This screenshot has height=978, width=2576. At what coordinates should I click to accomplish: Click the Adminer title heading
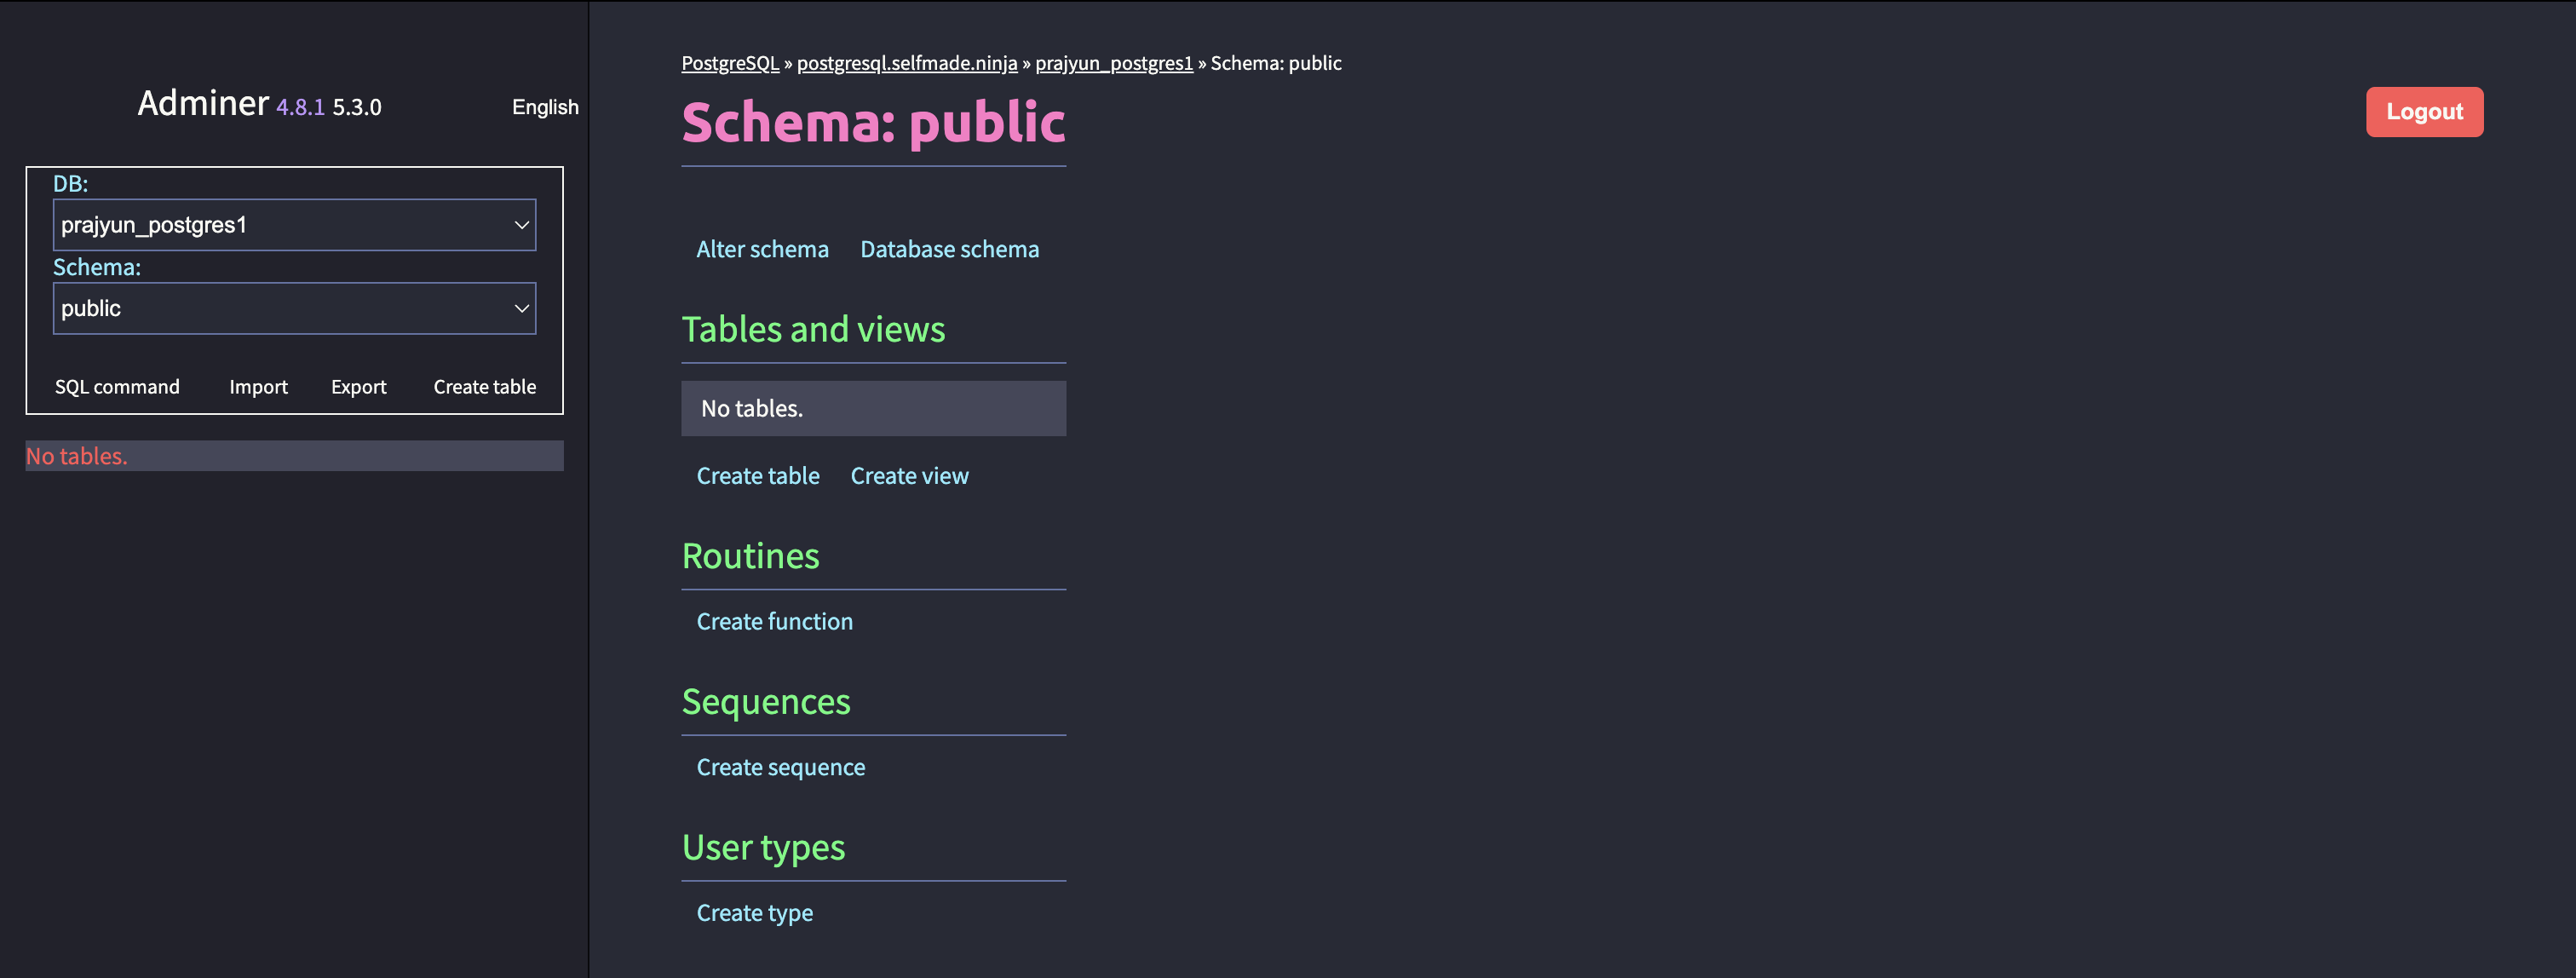[x=203, y=103]
